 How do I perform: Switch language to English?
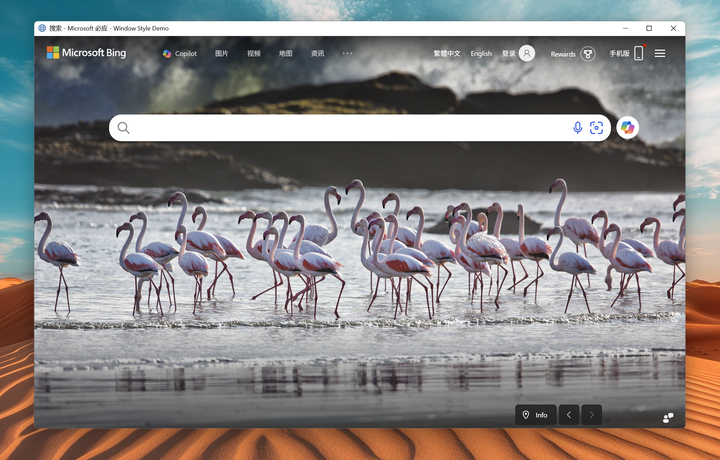(x=481, y=54)
